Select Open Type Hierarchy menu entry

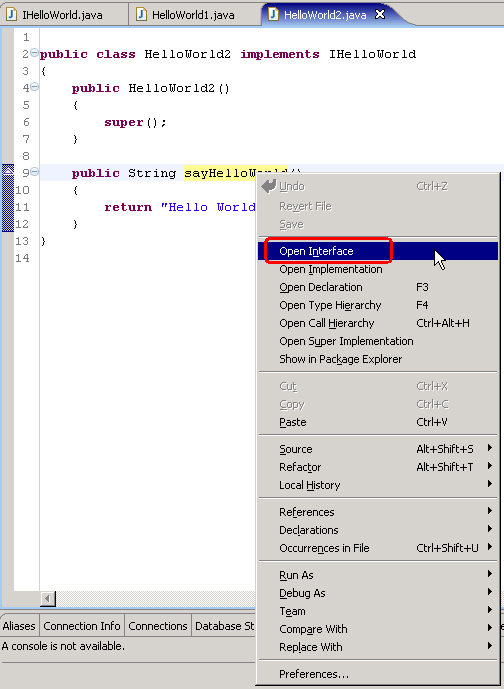[378, 305]
